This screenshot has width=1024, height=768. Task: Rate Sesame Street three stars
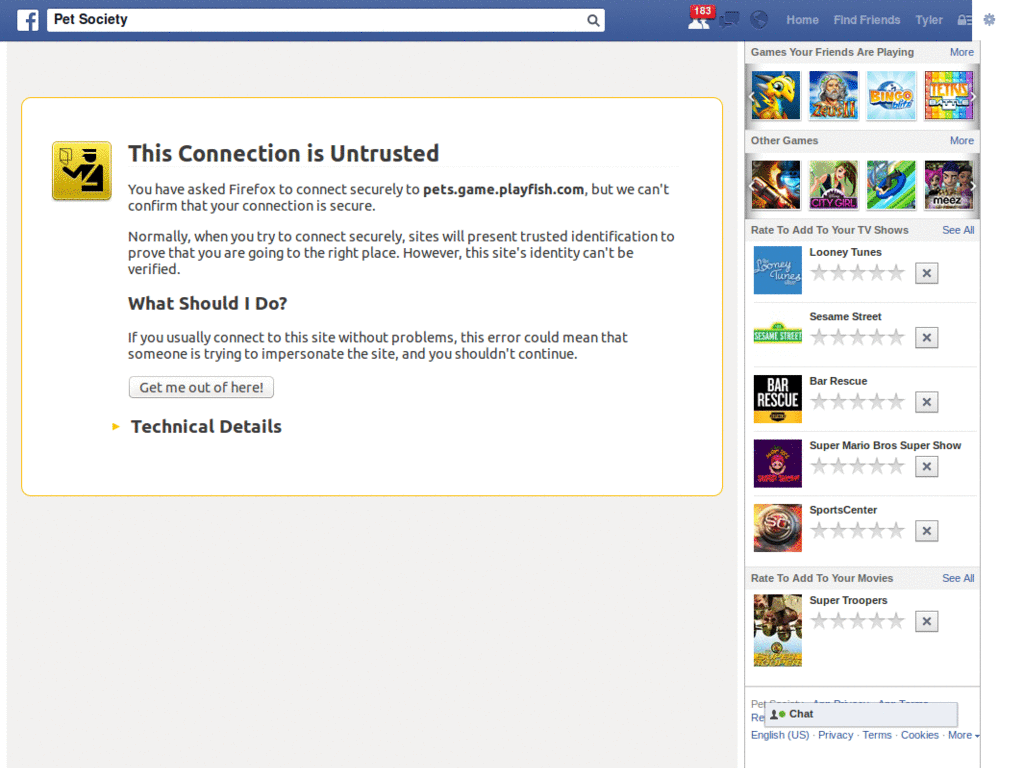point(857,338)
